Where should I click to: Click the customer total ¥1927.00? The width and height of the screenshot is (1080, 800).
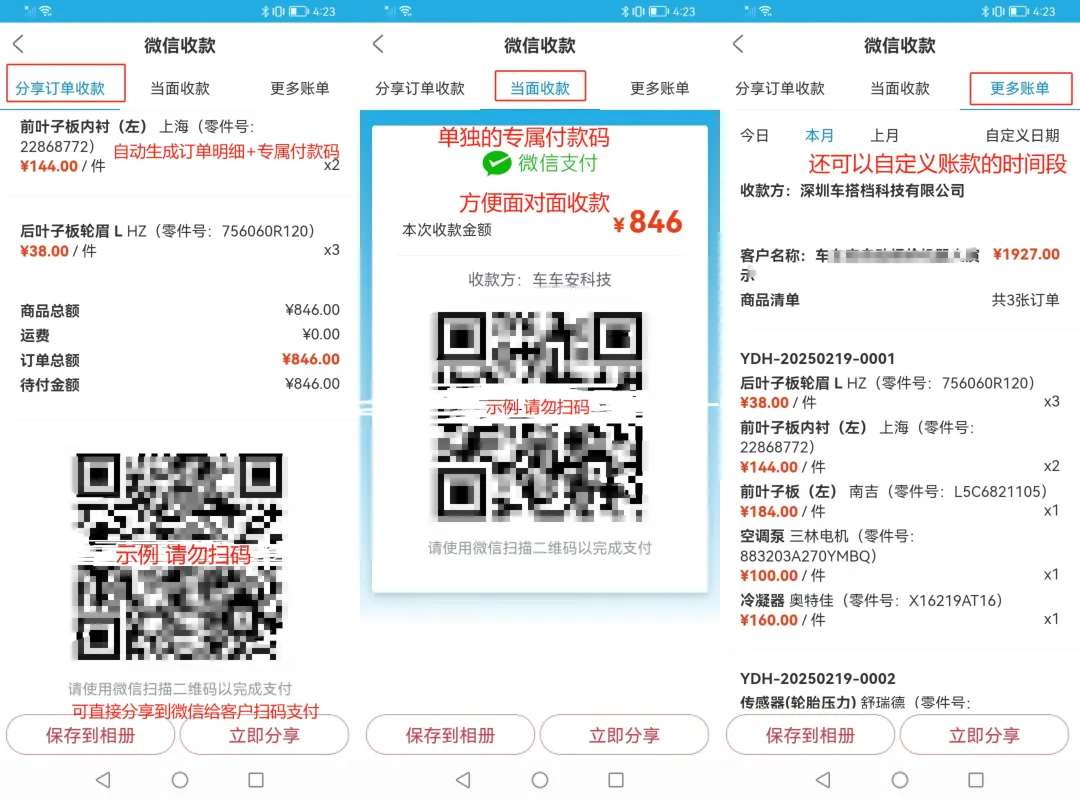coord(1026,254)
